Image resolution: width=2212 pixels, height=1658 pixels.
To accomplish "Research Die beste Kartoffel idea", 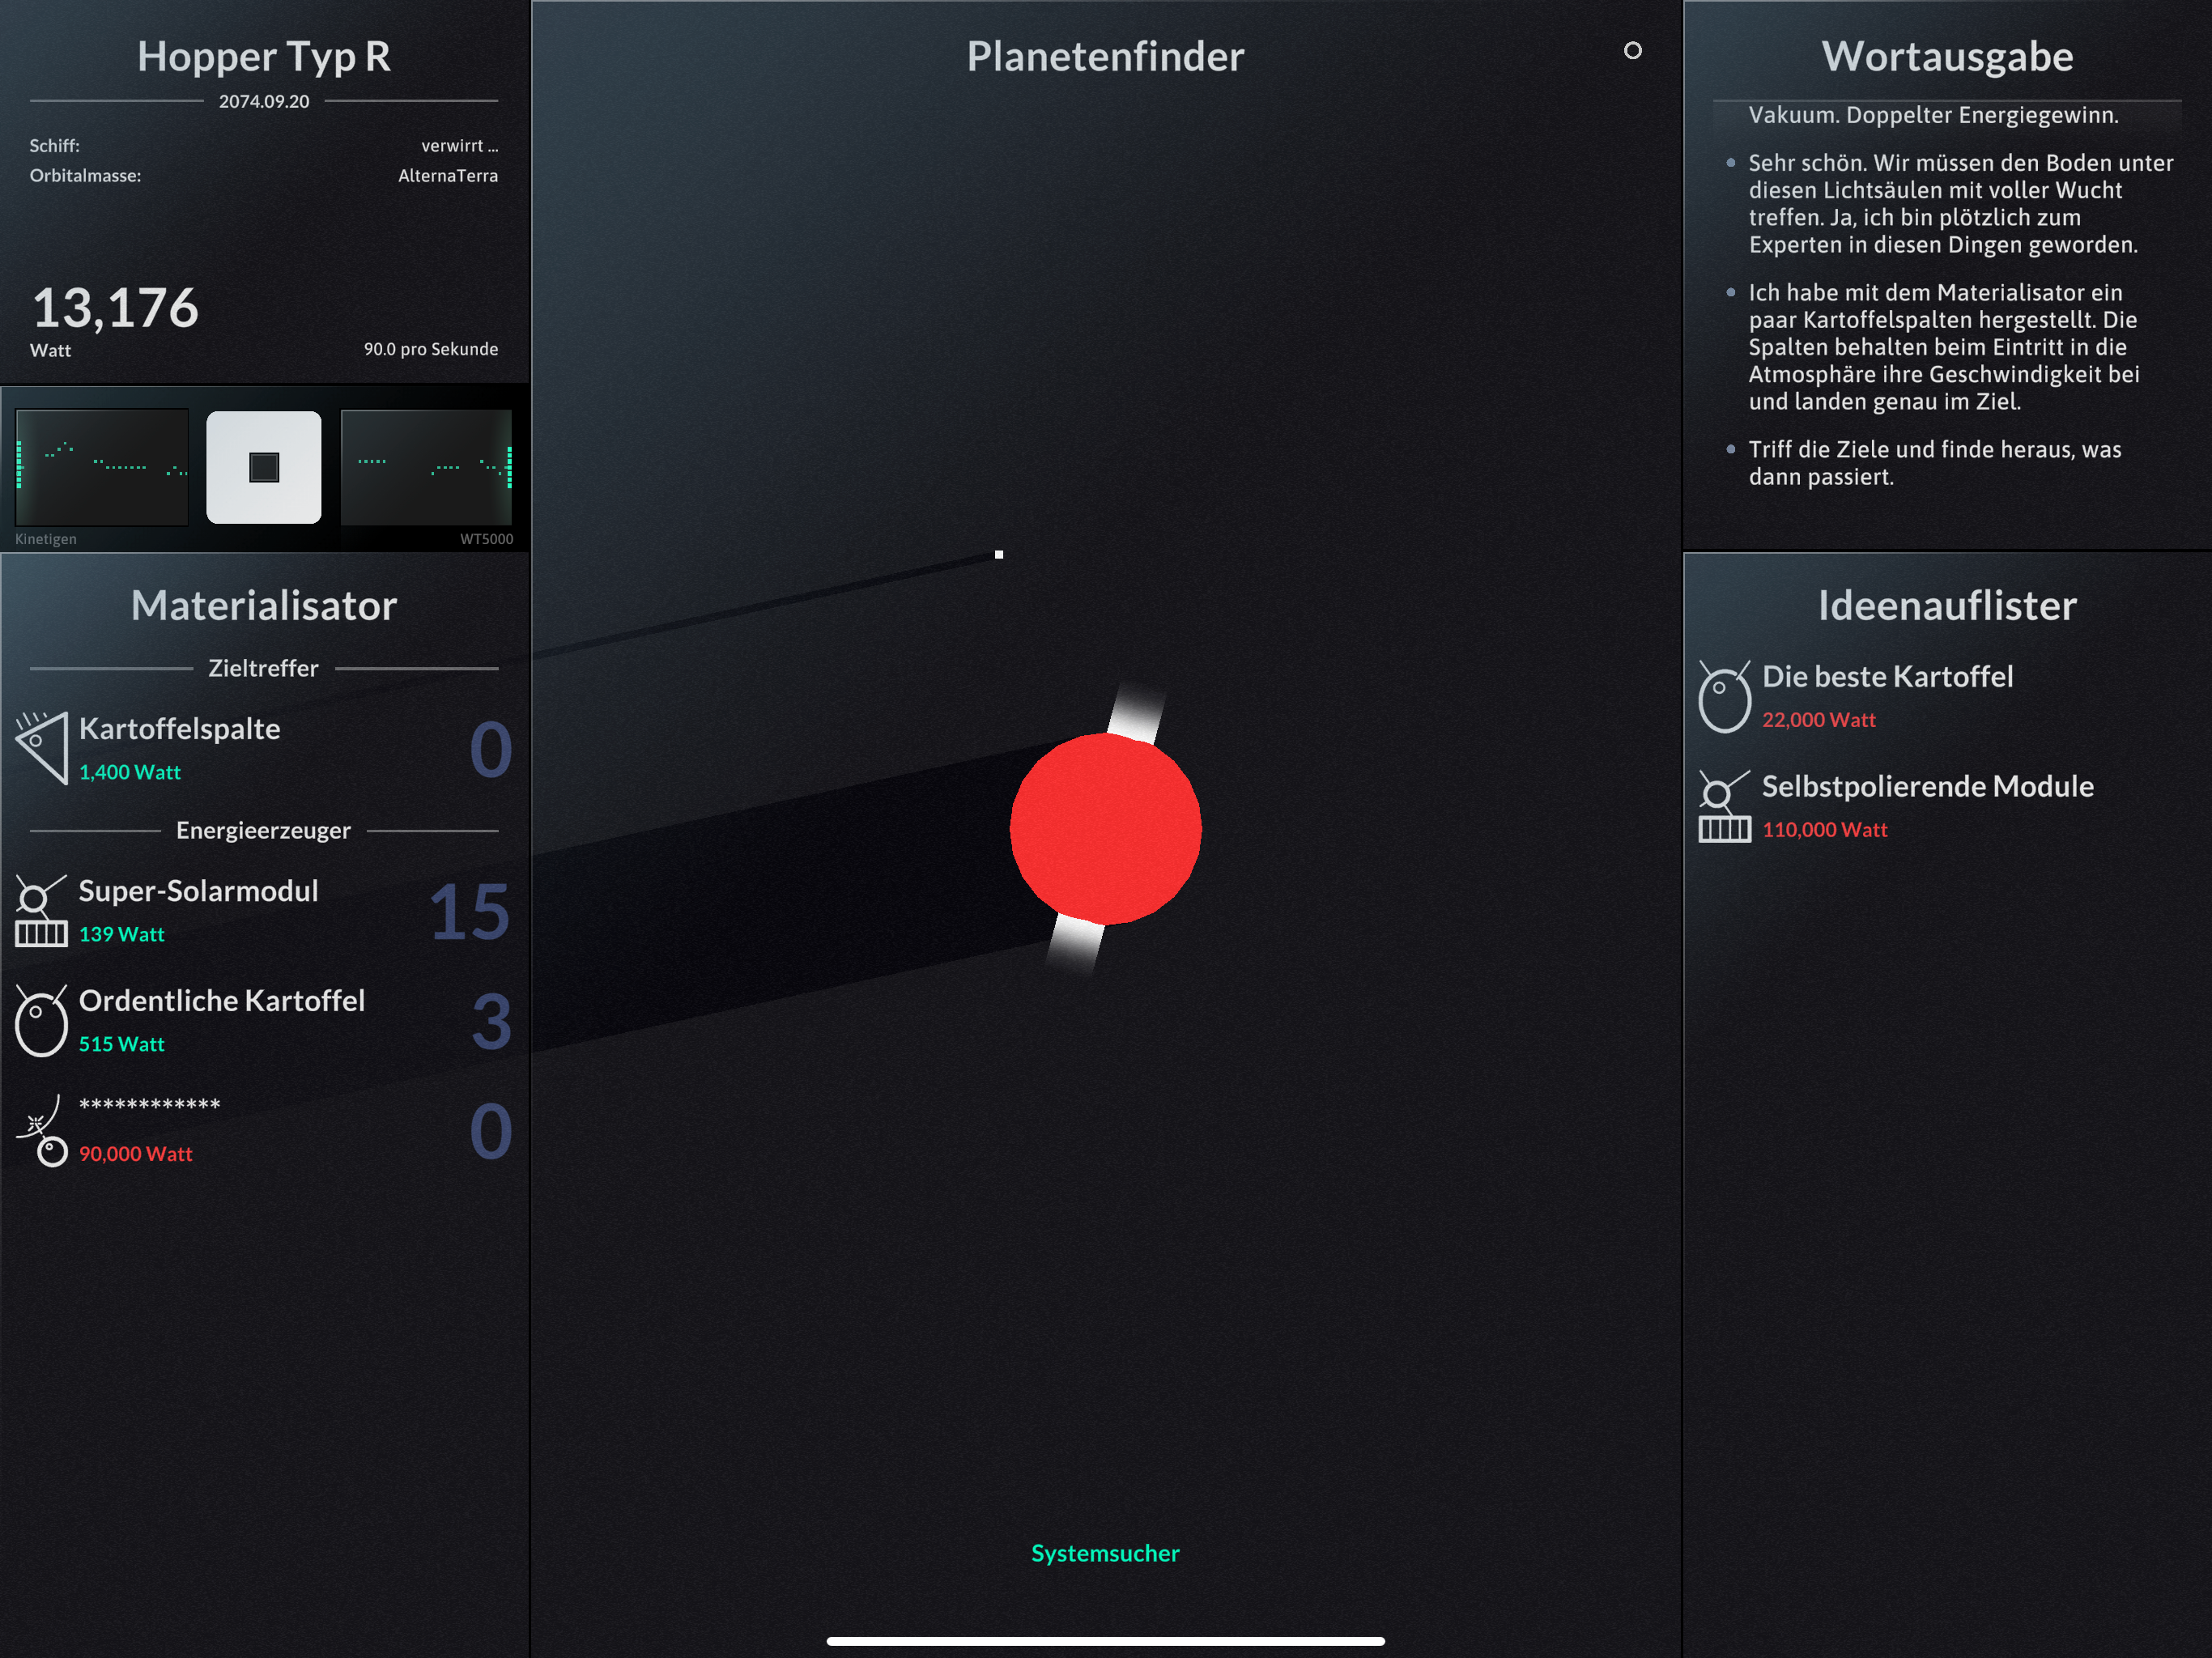I will coord(1887,677).
